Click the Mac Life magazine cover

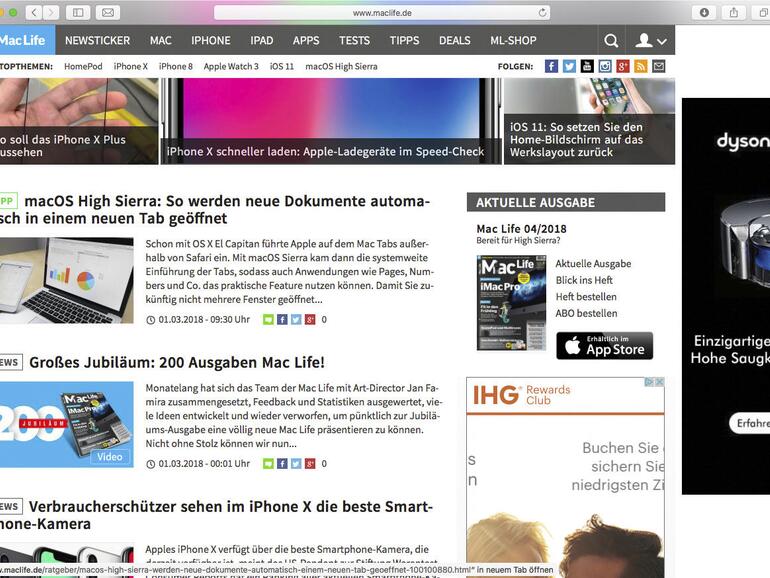pyautogui.click(x=511, y=303)
